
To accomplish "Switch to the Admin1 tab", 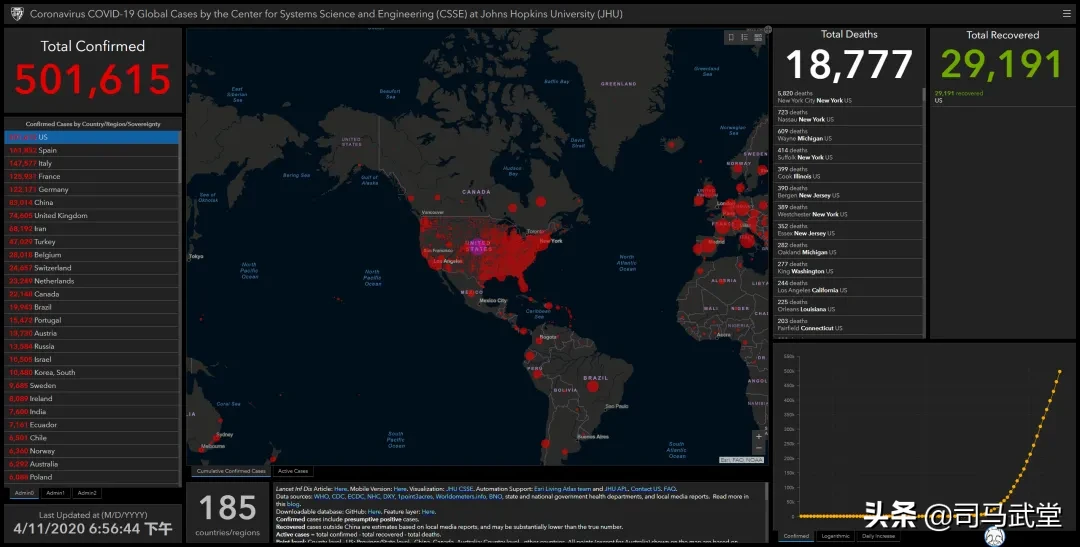I will [x=56, y=493].
